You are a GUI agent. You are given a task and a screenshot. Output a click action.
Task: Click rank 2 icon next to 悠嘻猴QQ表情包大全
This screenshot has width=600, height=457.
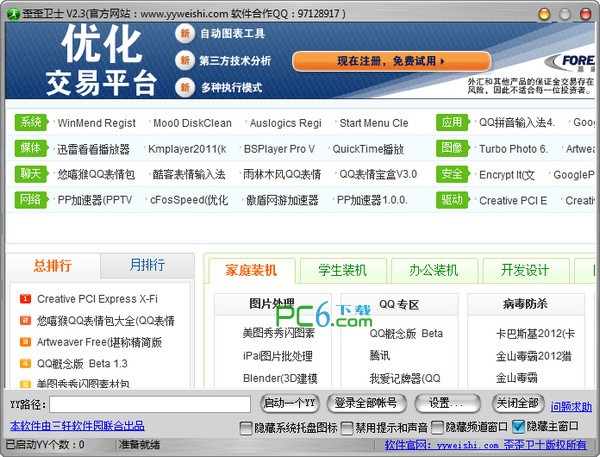pos(25,320)
